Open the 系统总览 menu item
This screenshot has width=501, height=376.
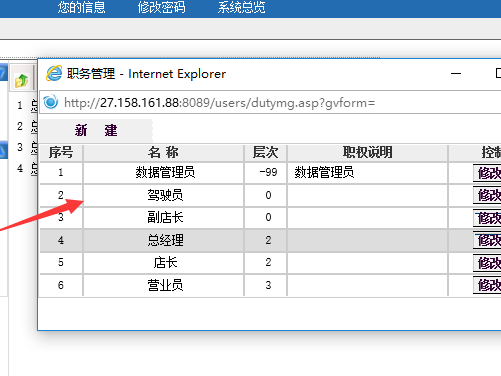[x=242, y=7]
